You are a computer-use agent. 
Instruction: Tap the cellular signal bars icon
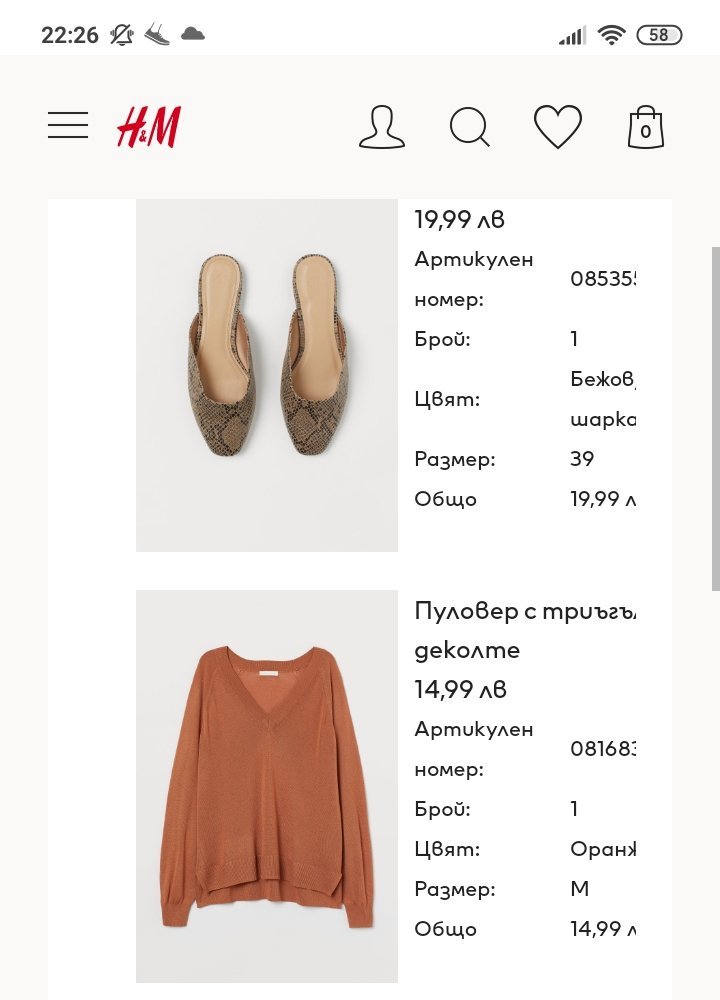(572, 36)
